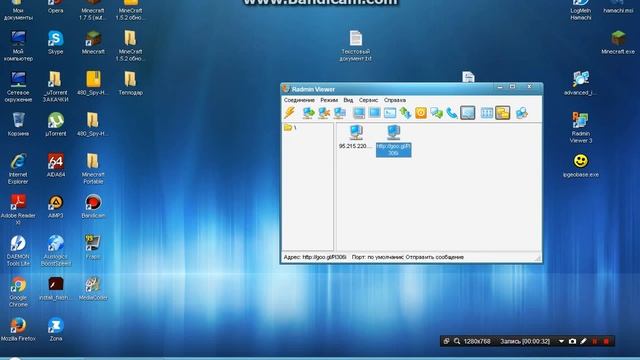640x360 pixels.
Task: Select Mozilla Firefox desktop icon
Action: click(x=18, y=329)
